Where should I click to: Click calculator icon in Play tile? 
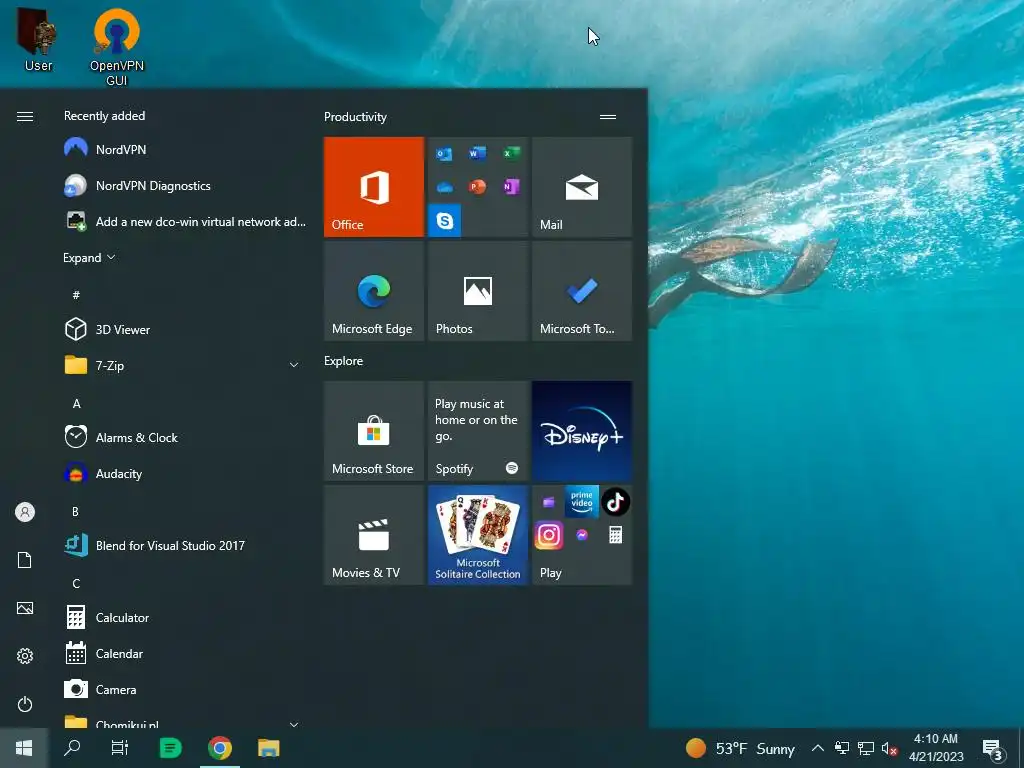pos(615,535)
